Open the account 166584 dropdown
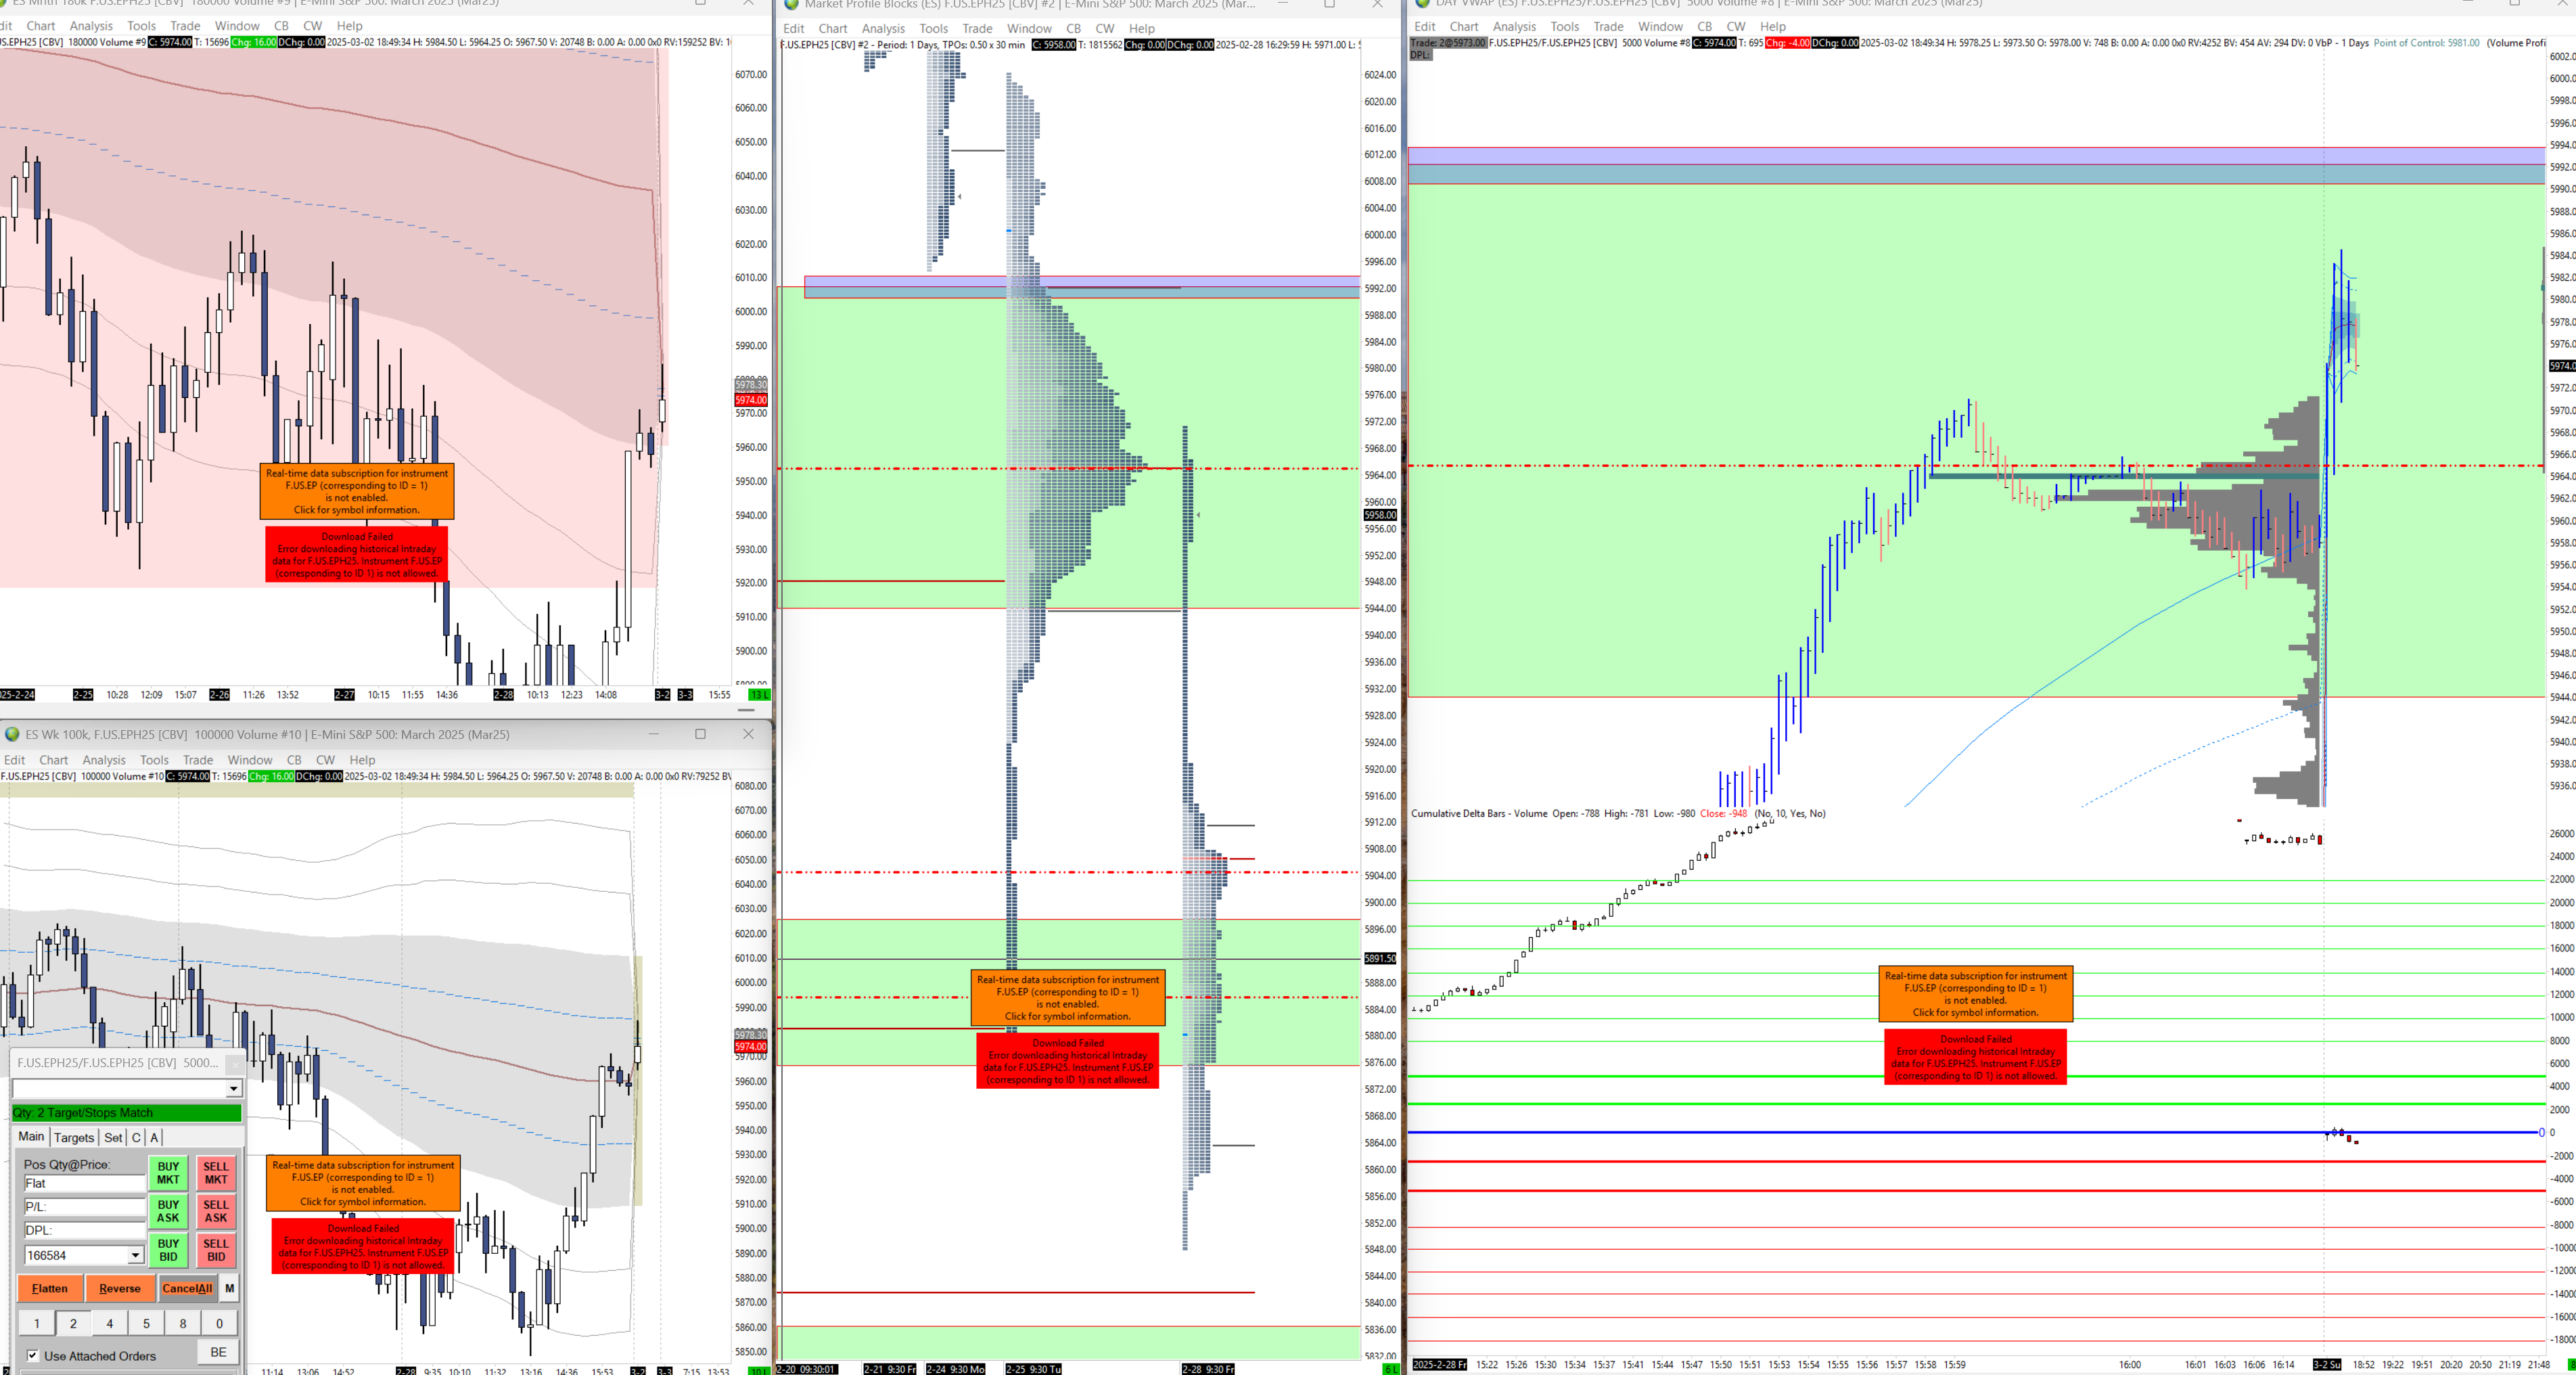This screenshot has height=1375, width=2576. 135,1255
